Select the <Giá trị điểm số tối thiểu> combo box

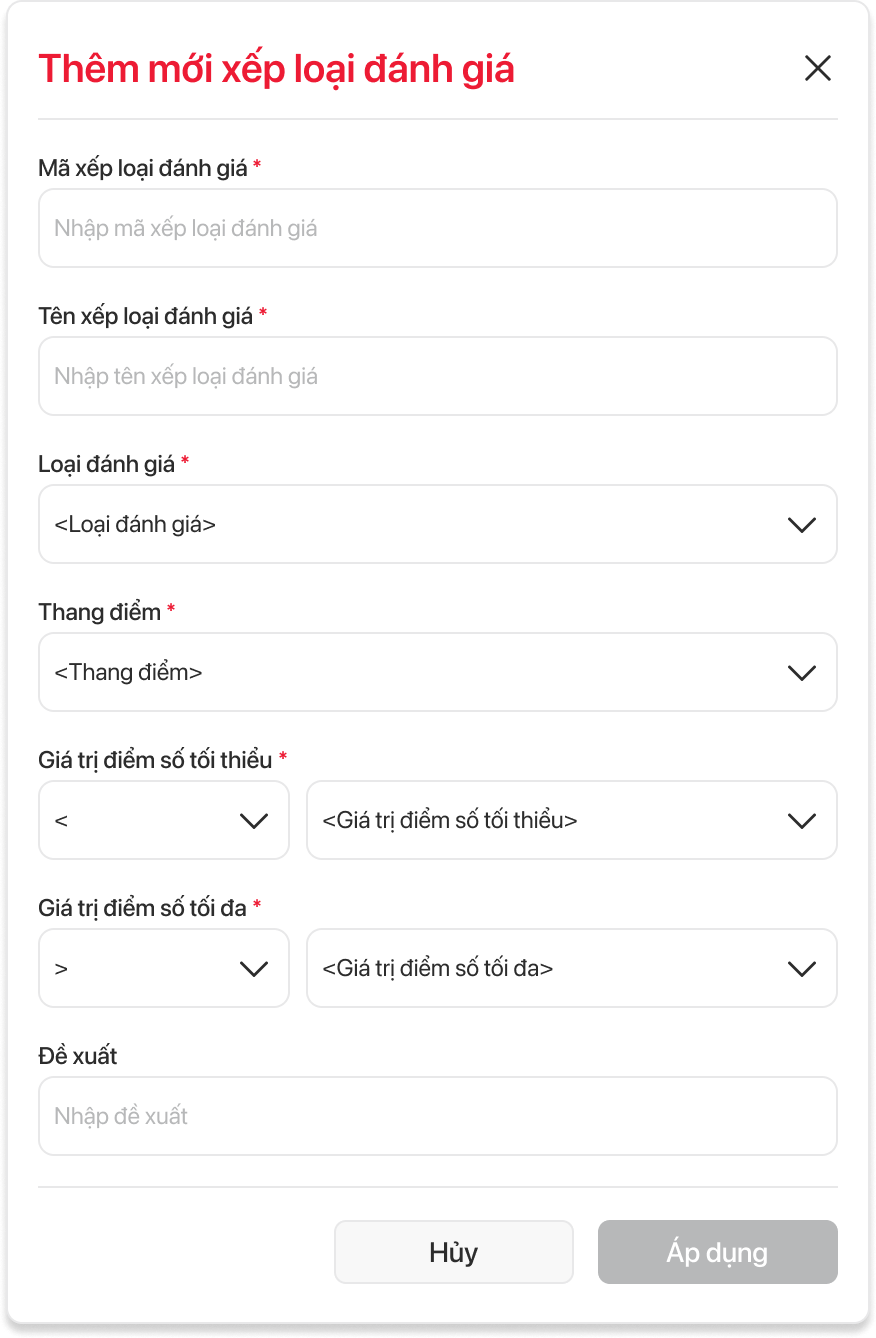(x=540, y=820)
